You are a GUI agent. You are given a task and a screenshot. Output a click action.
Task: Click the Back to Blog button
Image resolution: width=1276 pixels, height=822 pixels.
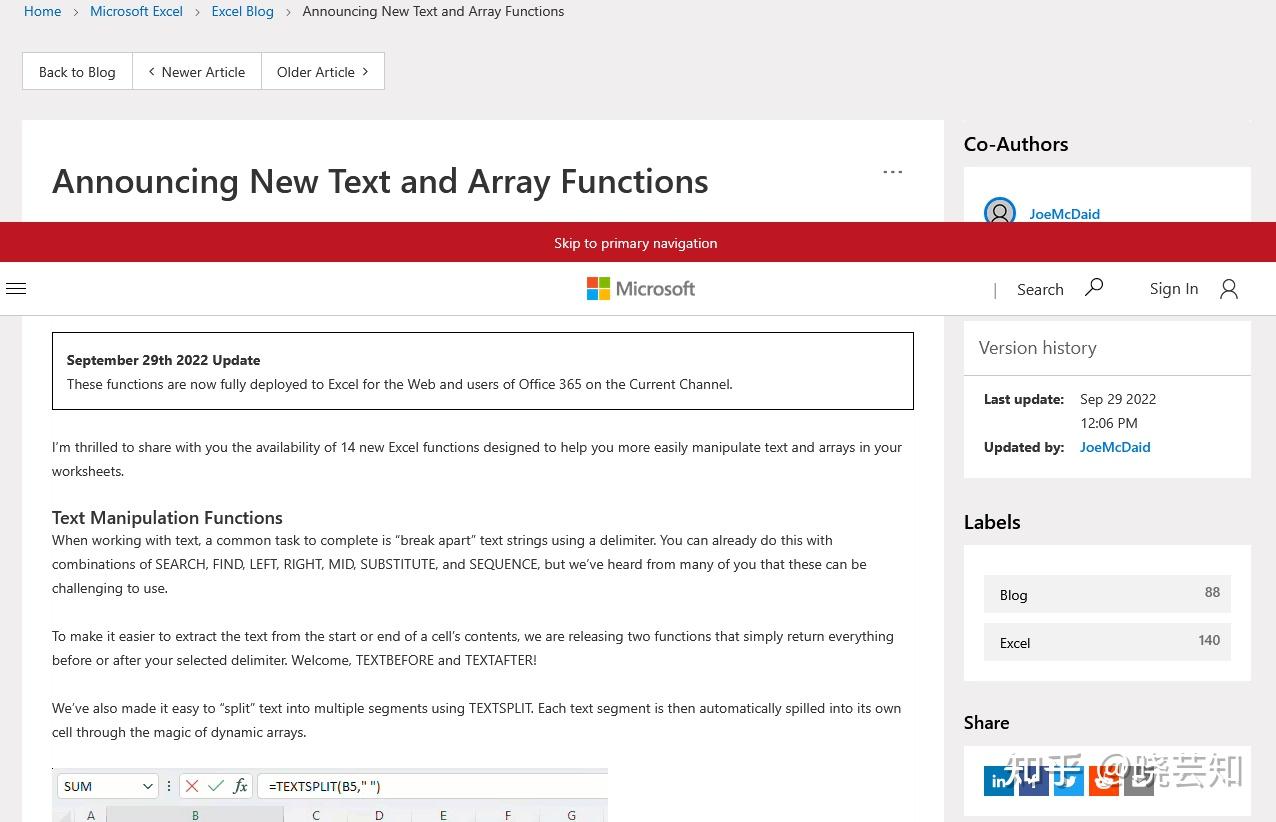pos(77,72)
